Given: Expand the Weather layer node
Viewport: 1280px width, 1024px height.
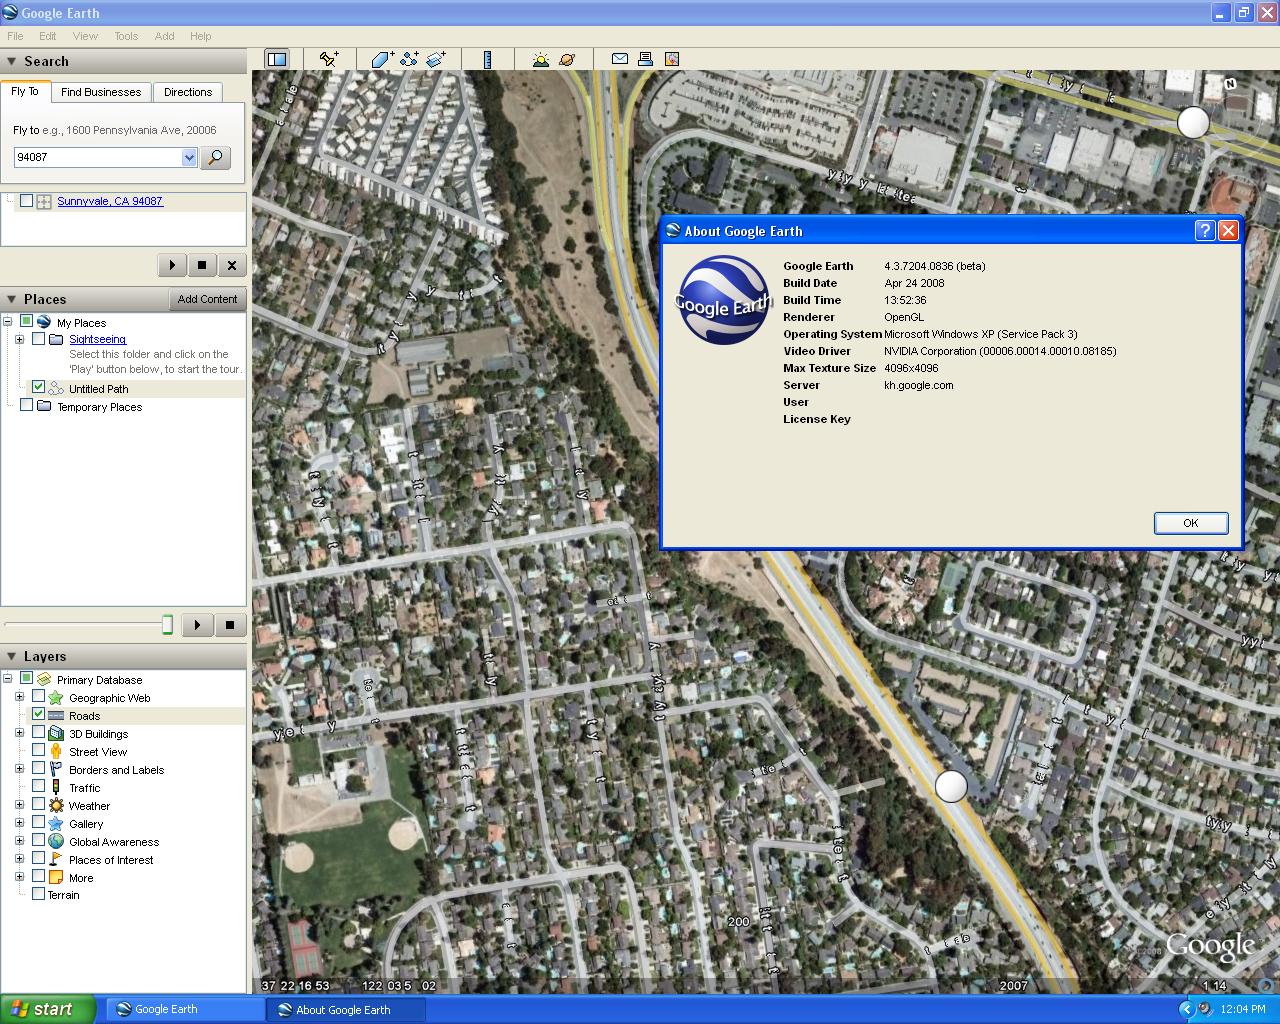Looking at the screenshot, I should tap(19, 805).
